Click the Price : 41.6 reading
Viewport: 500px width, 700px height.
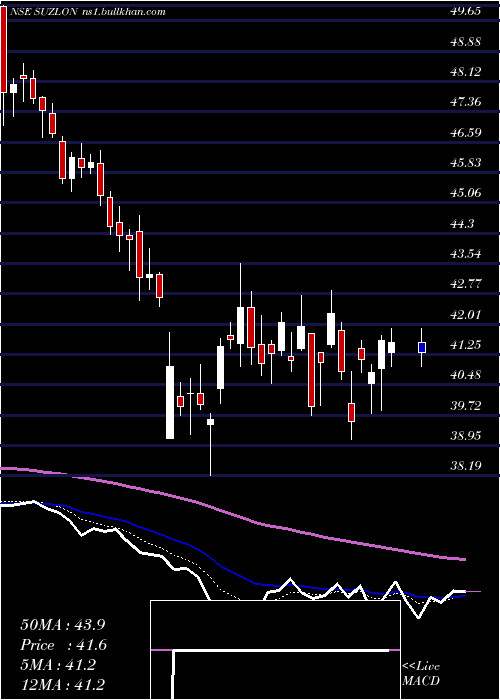(63, 645)
